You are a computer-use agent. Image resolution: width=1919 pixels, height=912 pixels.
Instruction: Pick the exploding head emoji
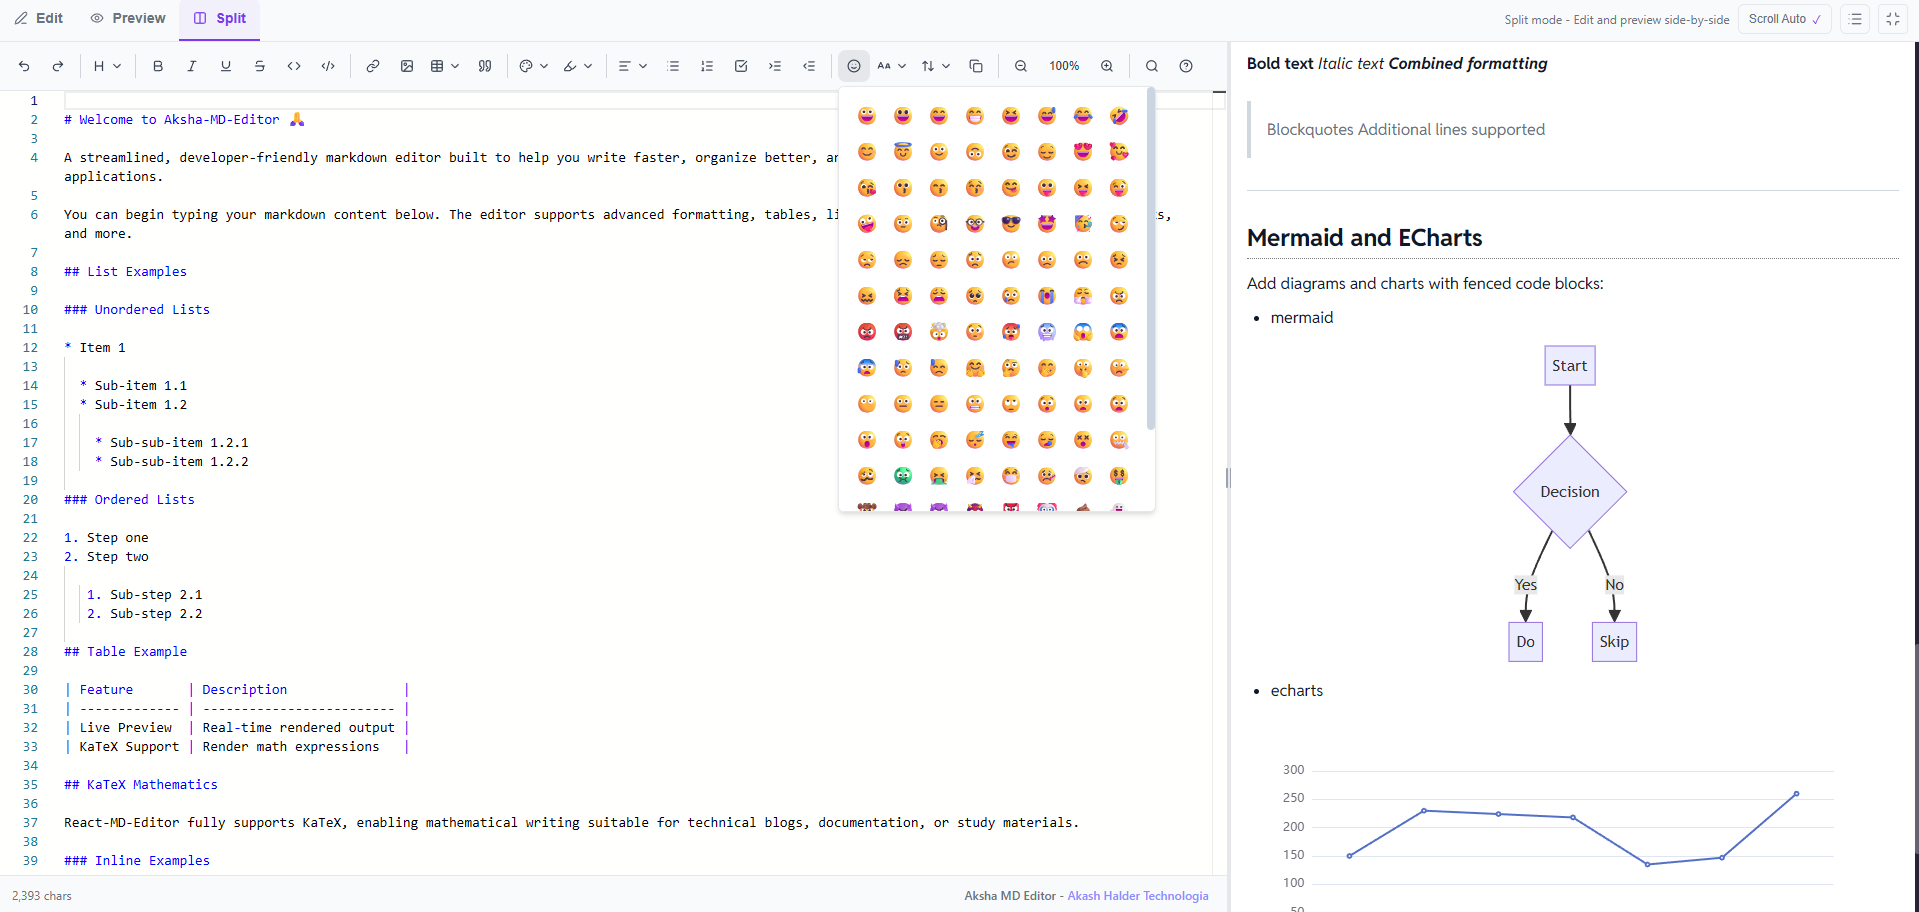tap(939, 332)
